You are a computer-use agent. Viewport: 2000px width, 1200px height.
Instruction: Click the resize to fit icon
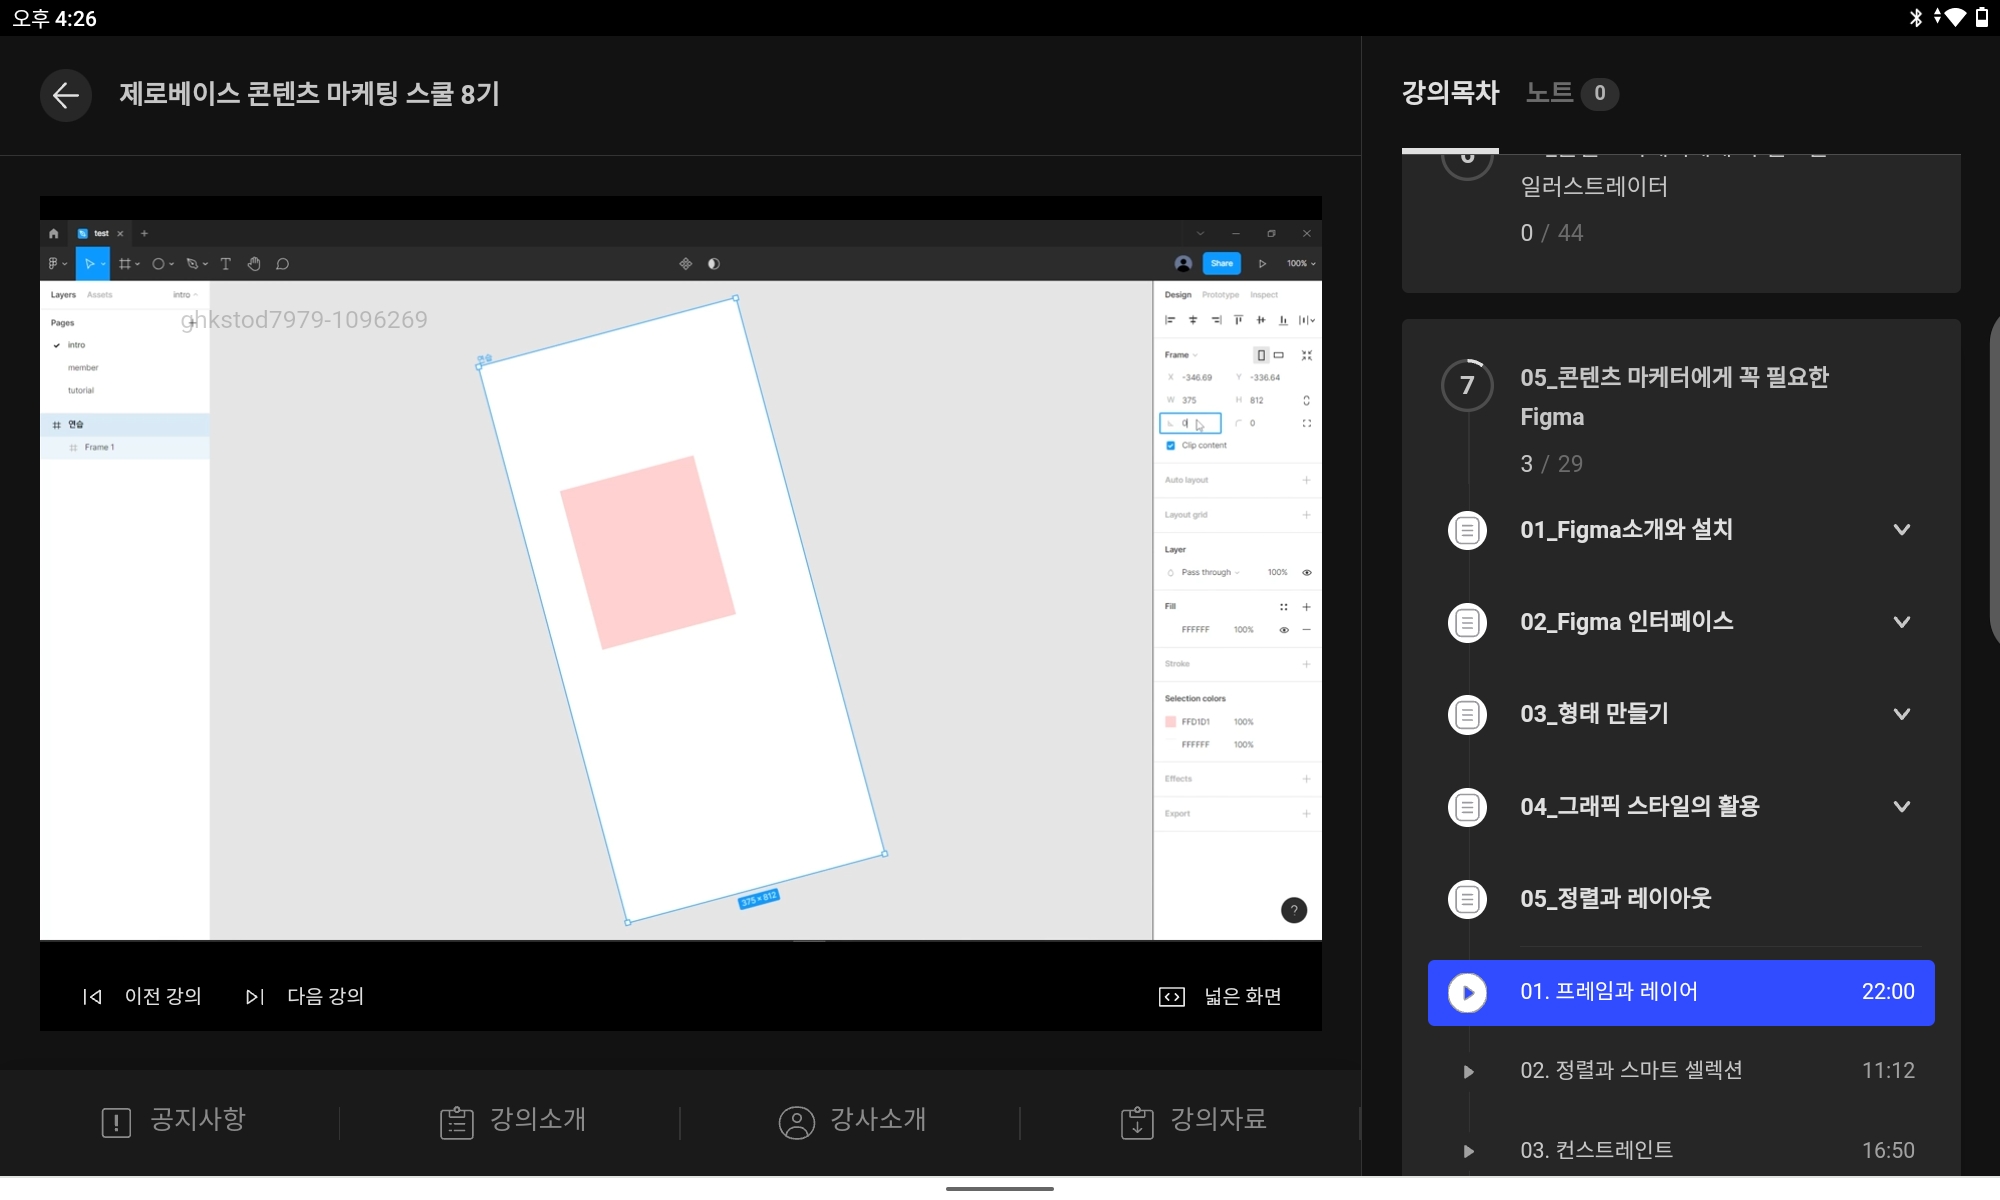point(1306,355)
